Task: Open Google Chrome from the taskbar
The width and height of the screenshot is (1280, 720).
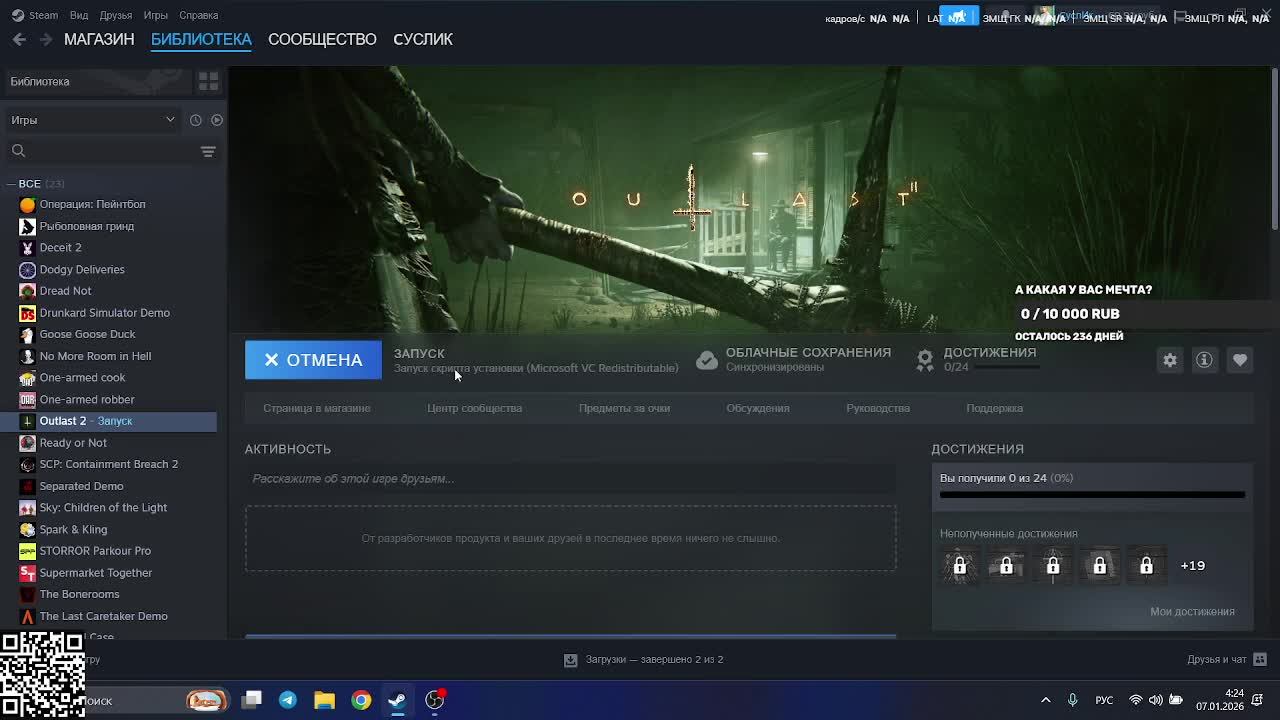Action: click(x=361, y=700)
